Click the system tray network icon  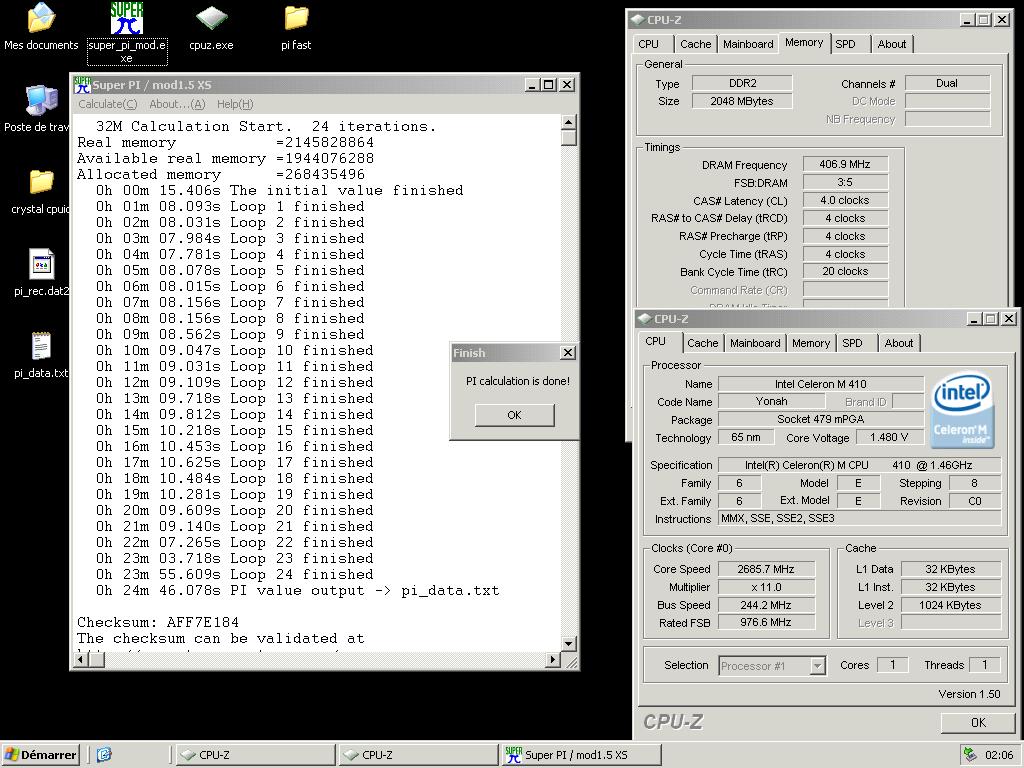coord(970,755)
